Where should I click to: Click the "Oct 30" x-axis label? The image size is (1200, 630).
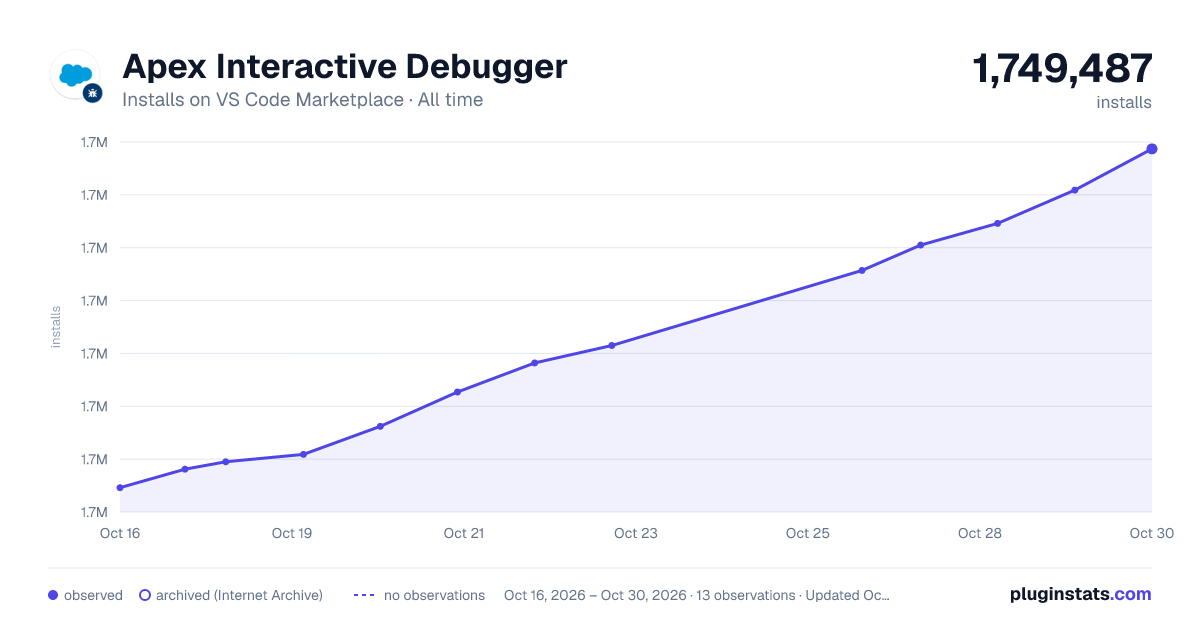1150,533
